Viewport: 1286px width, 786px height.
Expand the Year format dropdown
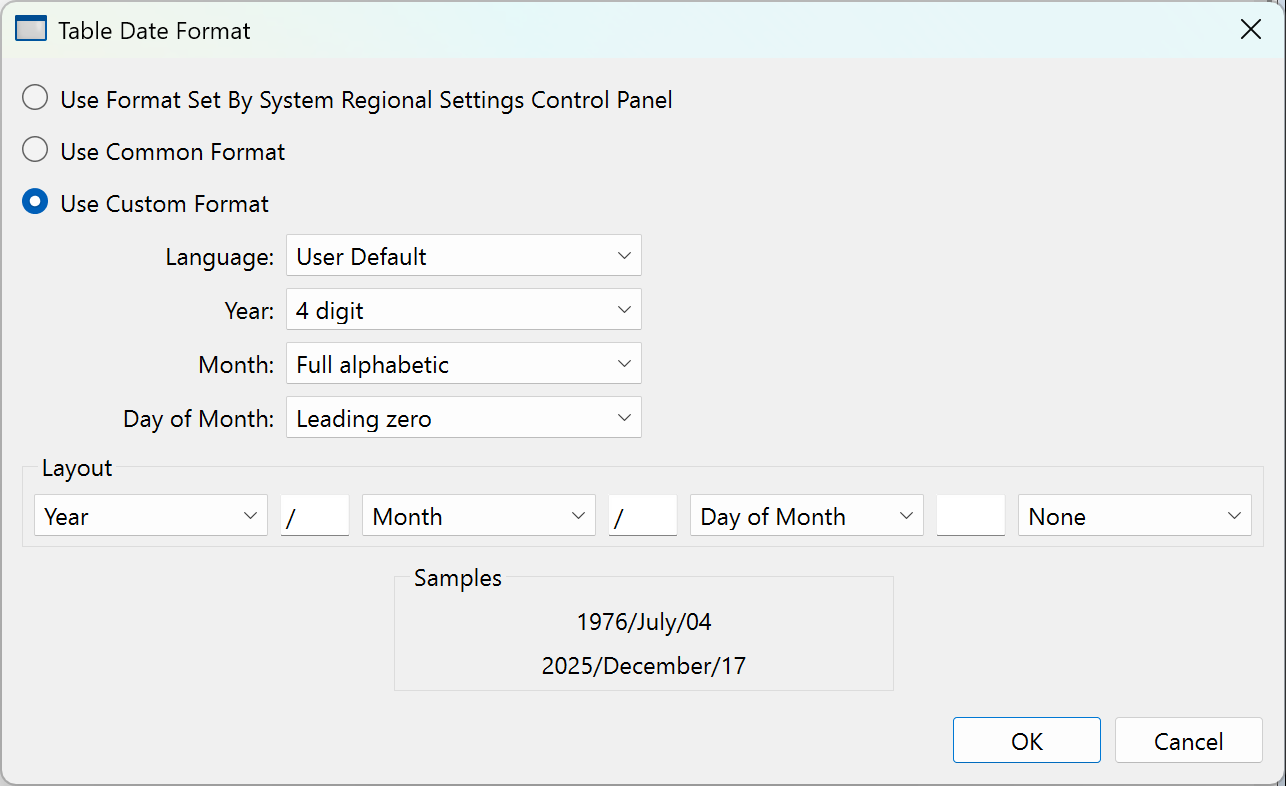pos(463,310)
